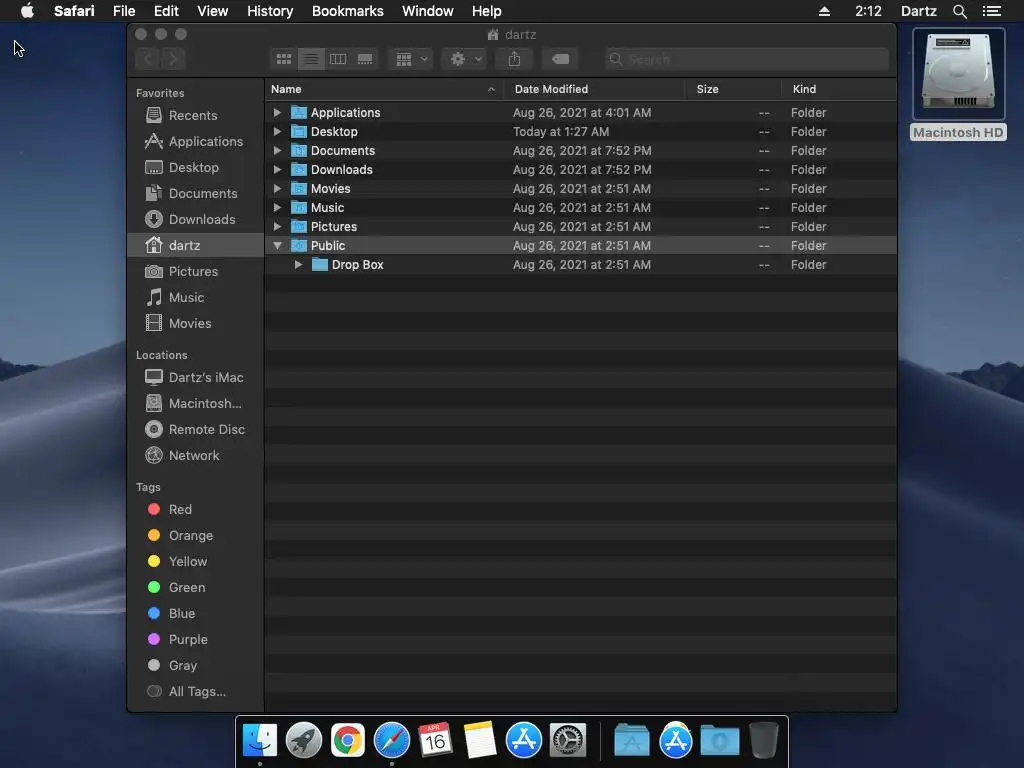1024x768 pixels.
Task: Open Trash from the Dock
Action: (763, 740)
